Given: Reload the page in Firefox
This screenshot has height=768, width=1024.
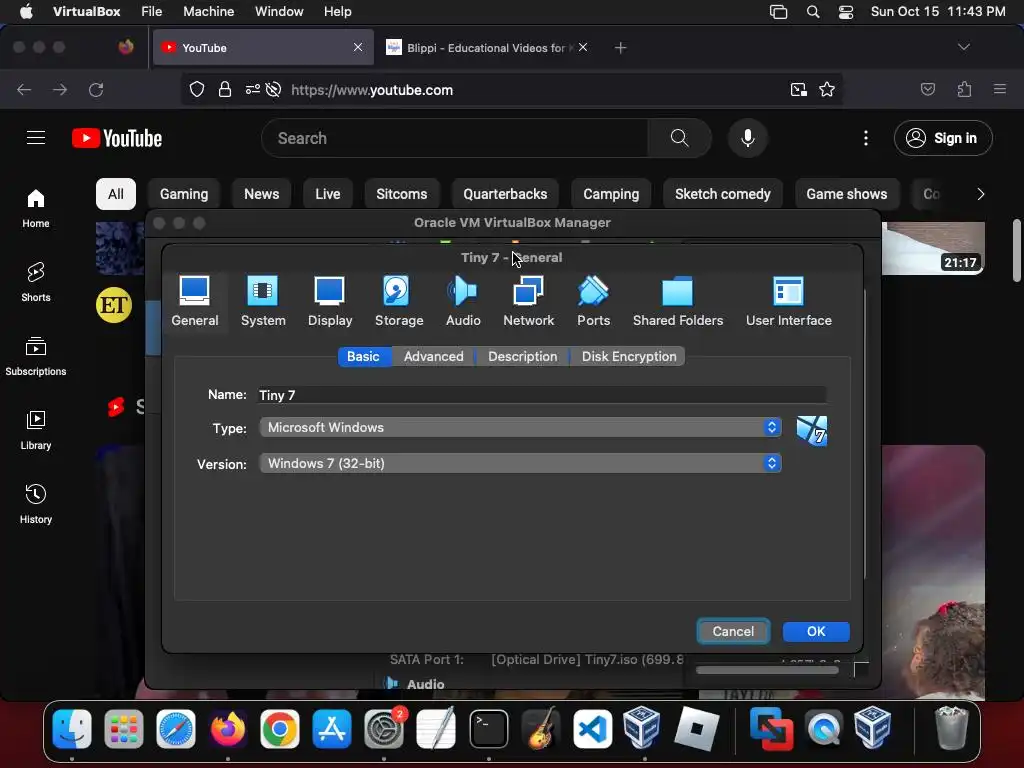Looking at the screenshot, I should (x=96, y=89).
